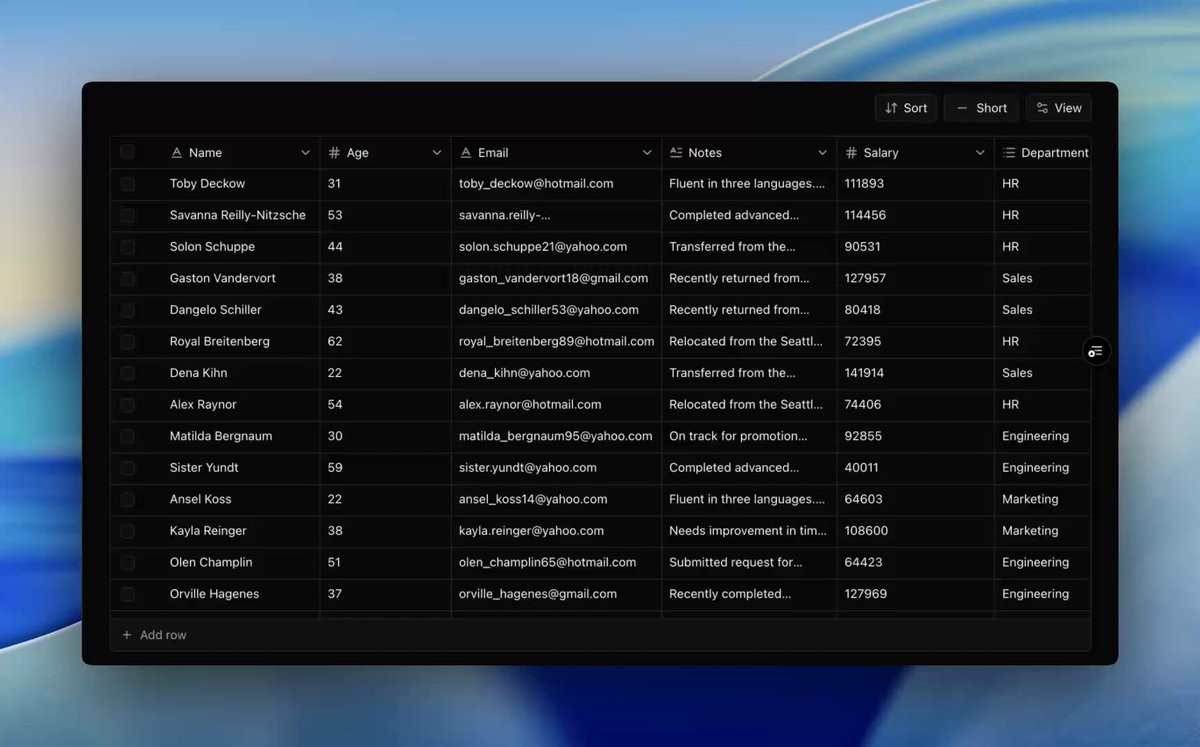Check the checkbox for Toby Deckow row

127,184
